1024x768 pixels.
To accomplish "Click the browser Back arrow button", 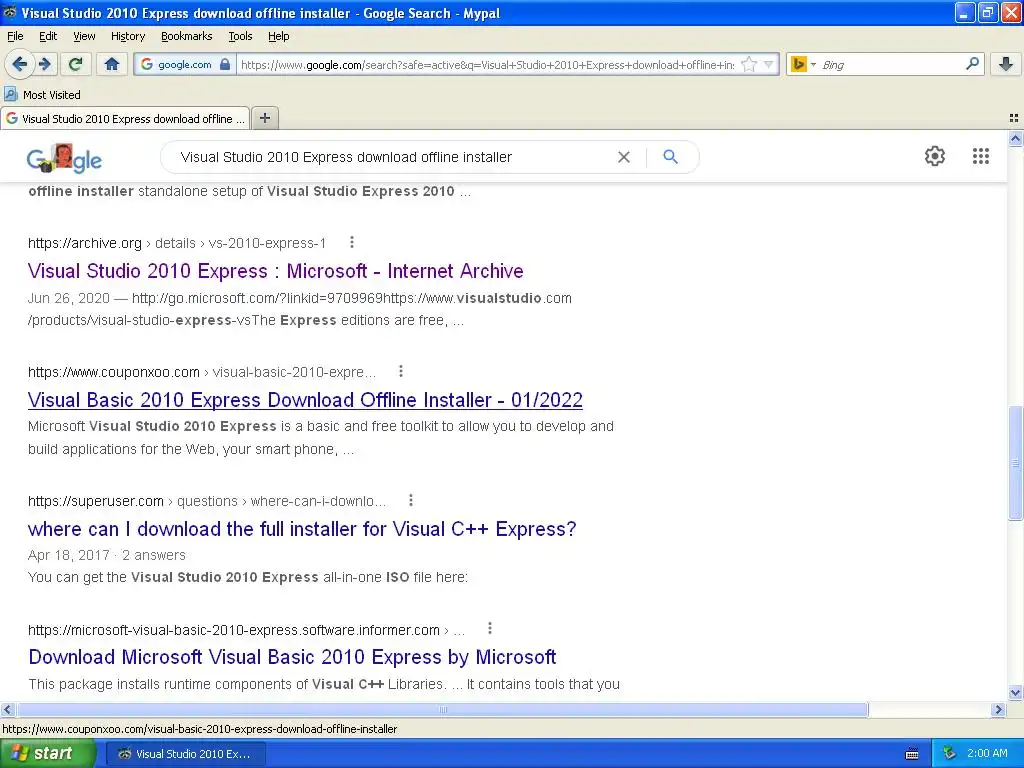I will pos(19,64).
